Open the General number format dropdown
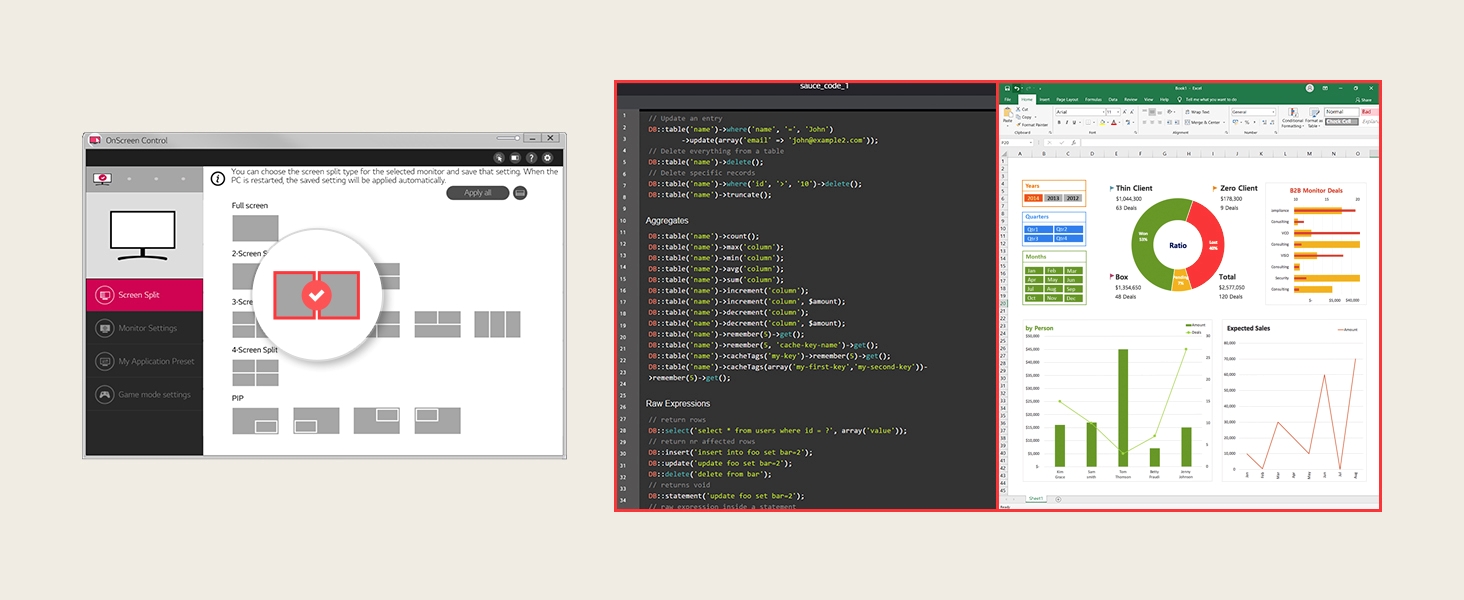Screen dimensions: 1464x600 pos(1253,112)
